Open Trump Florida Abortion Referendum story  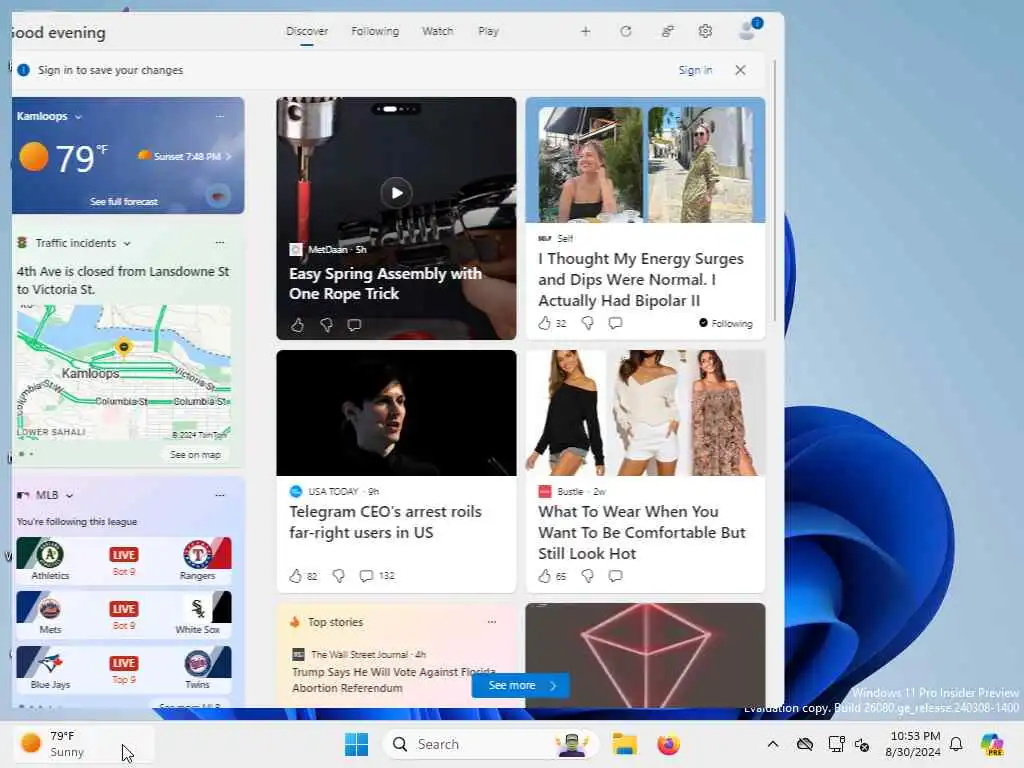[x=394, y=680]
